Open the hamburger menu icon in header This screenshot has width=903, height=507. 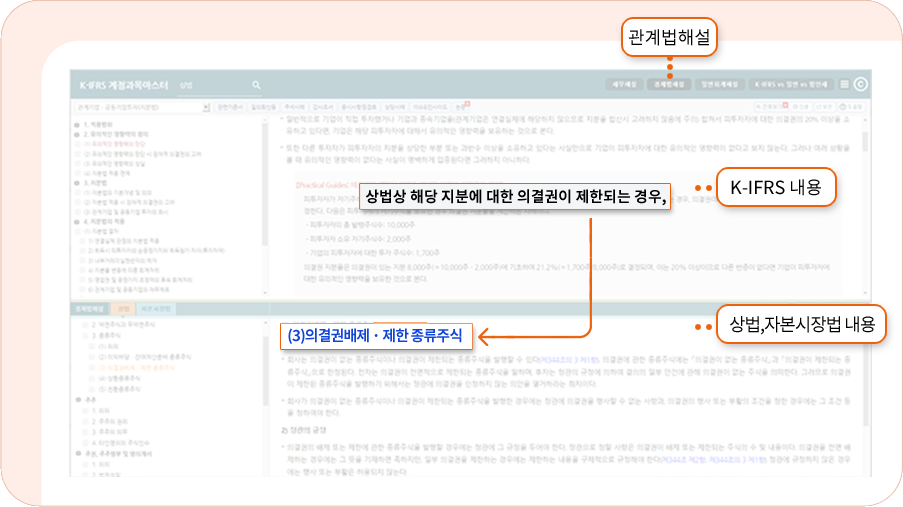(x=844, y=86)
